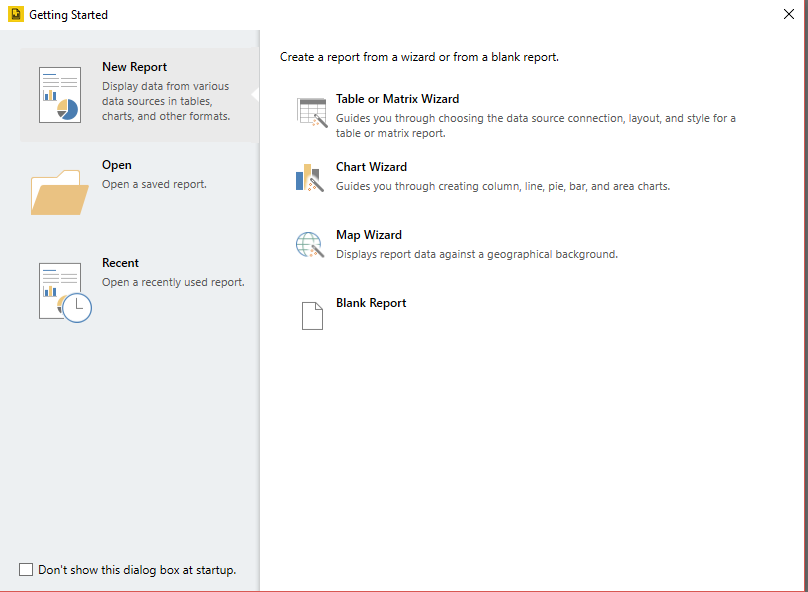Click the "Don't show this dialog box" label text
The height and width of the screenshot is (592, 808).
click(137, 570)
